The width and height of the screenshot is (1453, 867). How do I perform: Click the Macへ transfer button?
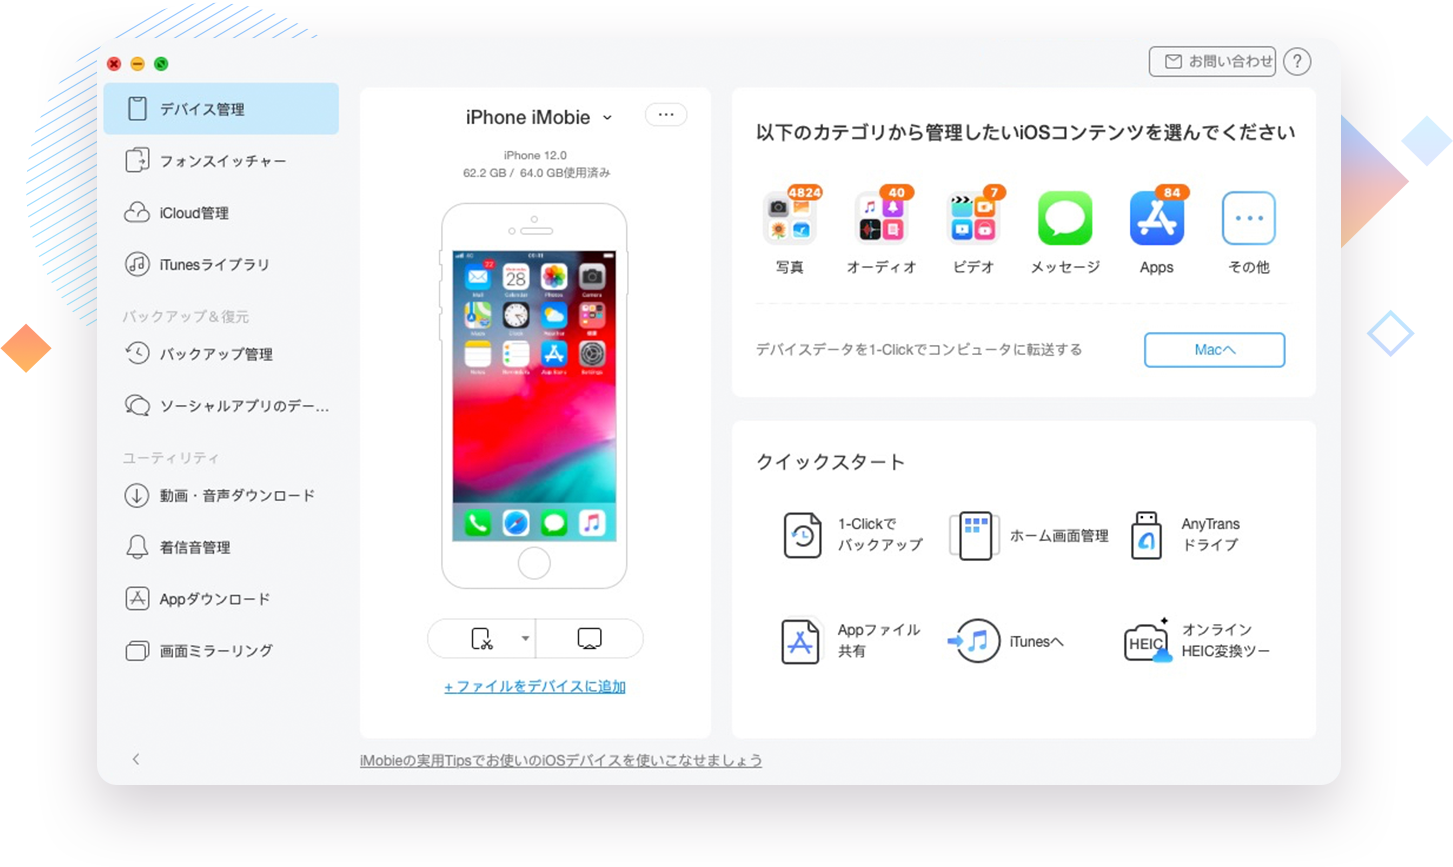pyautogui.click(x=1214, y=350)
